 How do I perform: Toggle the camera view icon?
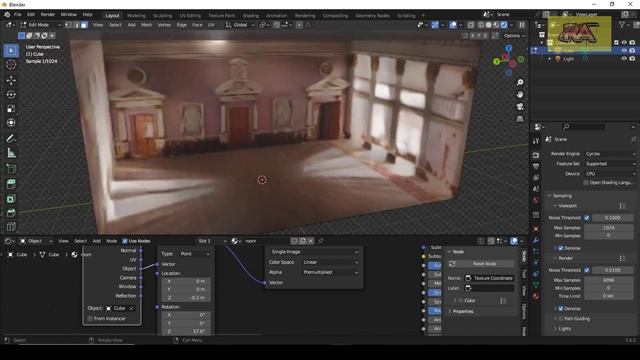click(520, 107)
